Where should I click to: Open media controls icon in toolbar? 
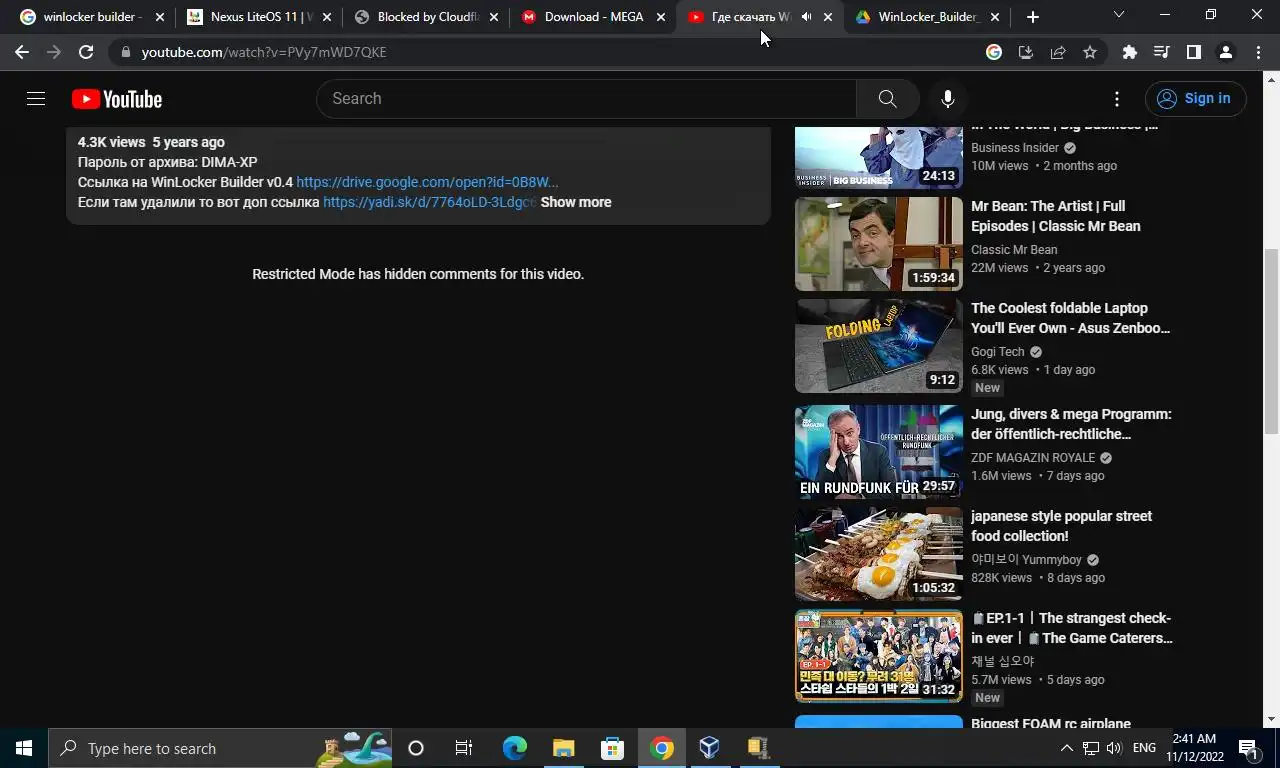click(x=1162, y=52)
